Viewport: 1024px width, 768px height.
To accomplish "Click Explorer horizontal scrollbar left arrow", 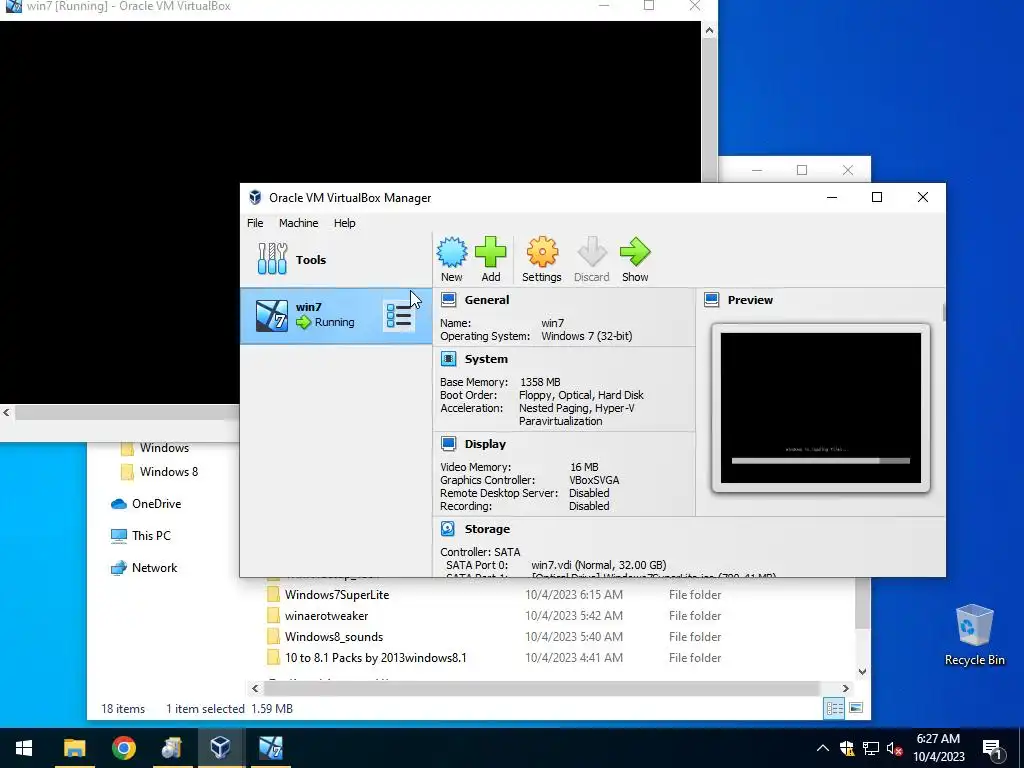I will 255,688.
